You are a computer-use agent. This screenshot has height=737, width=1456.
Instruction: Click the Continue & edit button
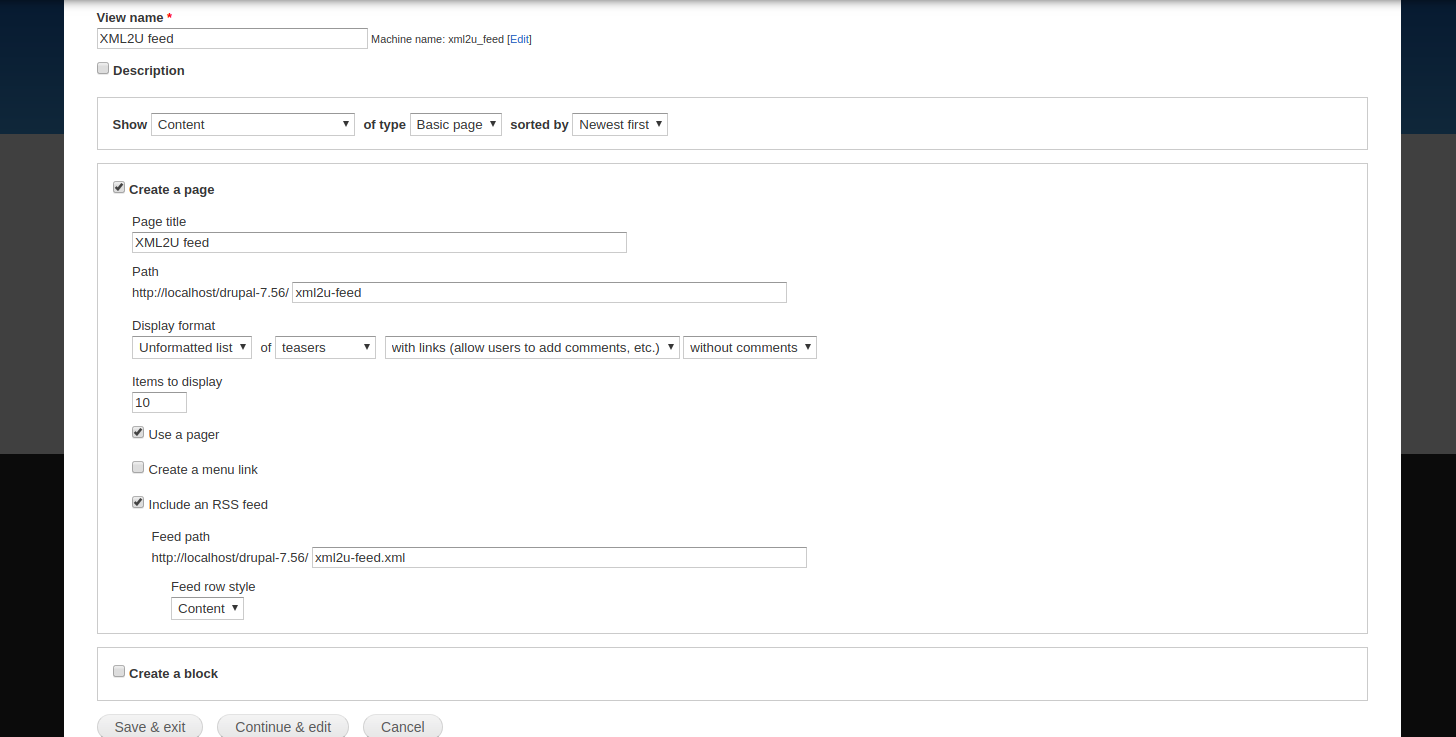283,727
